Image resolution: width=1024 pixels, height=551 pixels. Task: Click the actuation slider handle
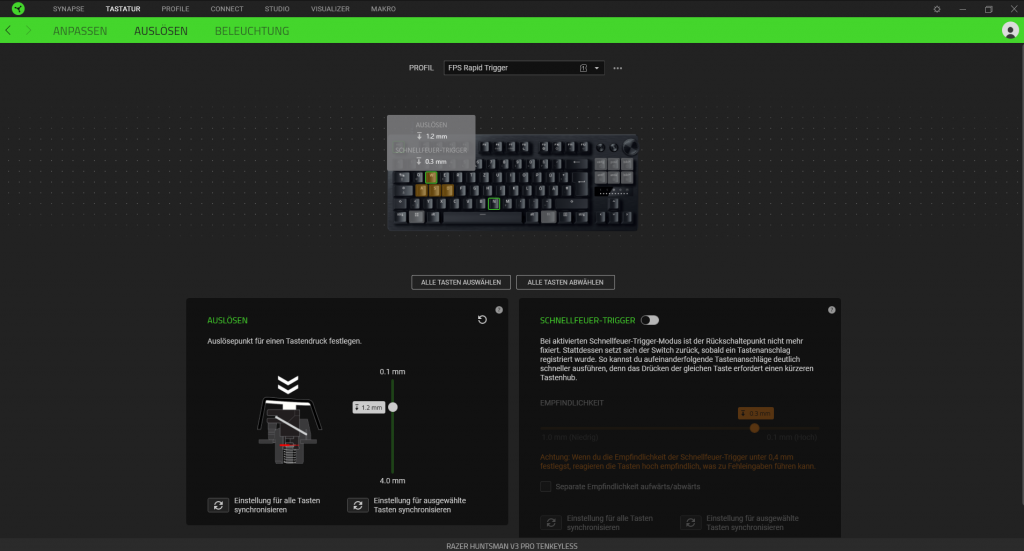pyautogui.click(x=392, y=407)
